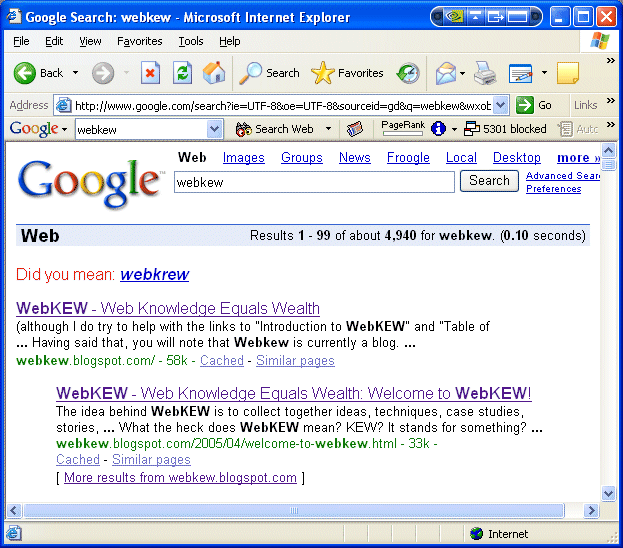This screenshot has width=623, height=548.
Task: Open the Back button history dropdown arrow
Action: [x=75, y=73]
